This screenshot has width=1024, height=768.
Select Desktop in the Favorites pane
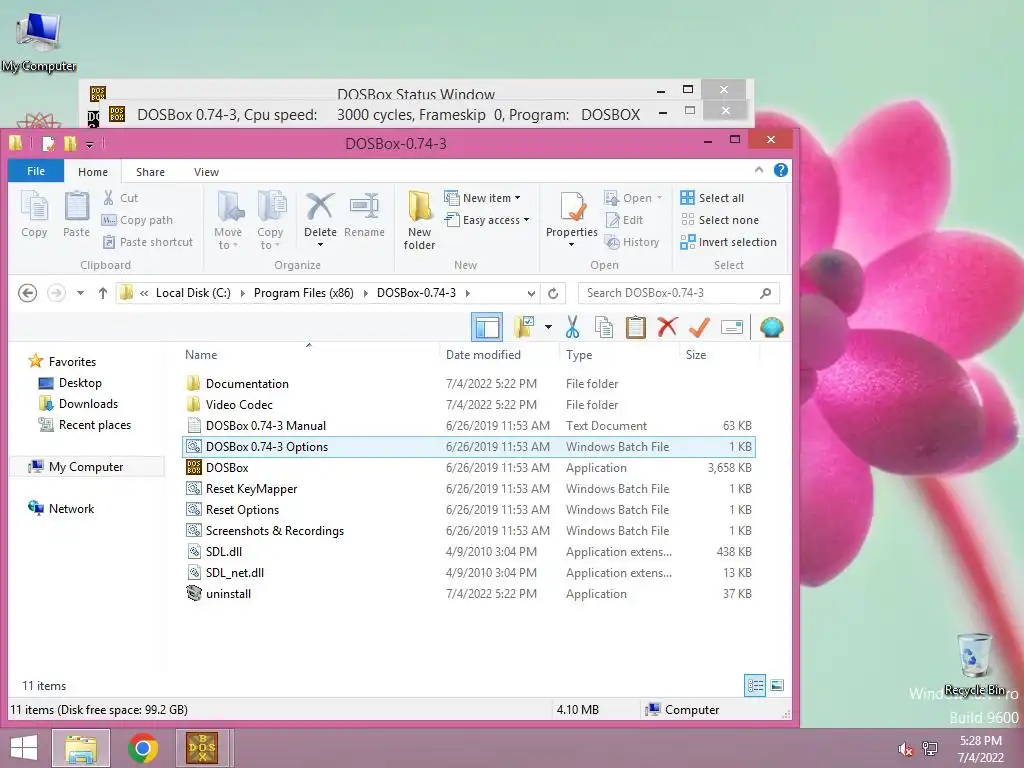tap(80, 383)
